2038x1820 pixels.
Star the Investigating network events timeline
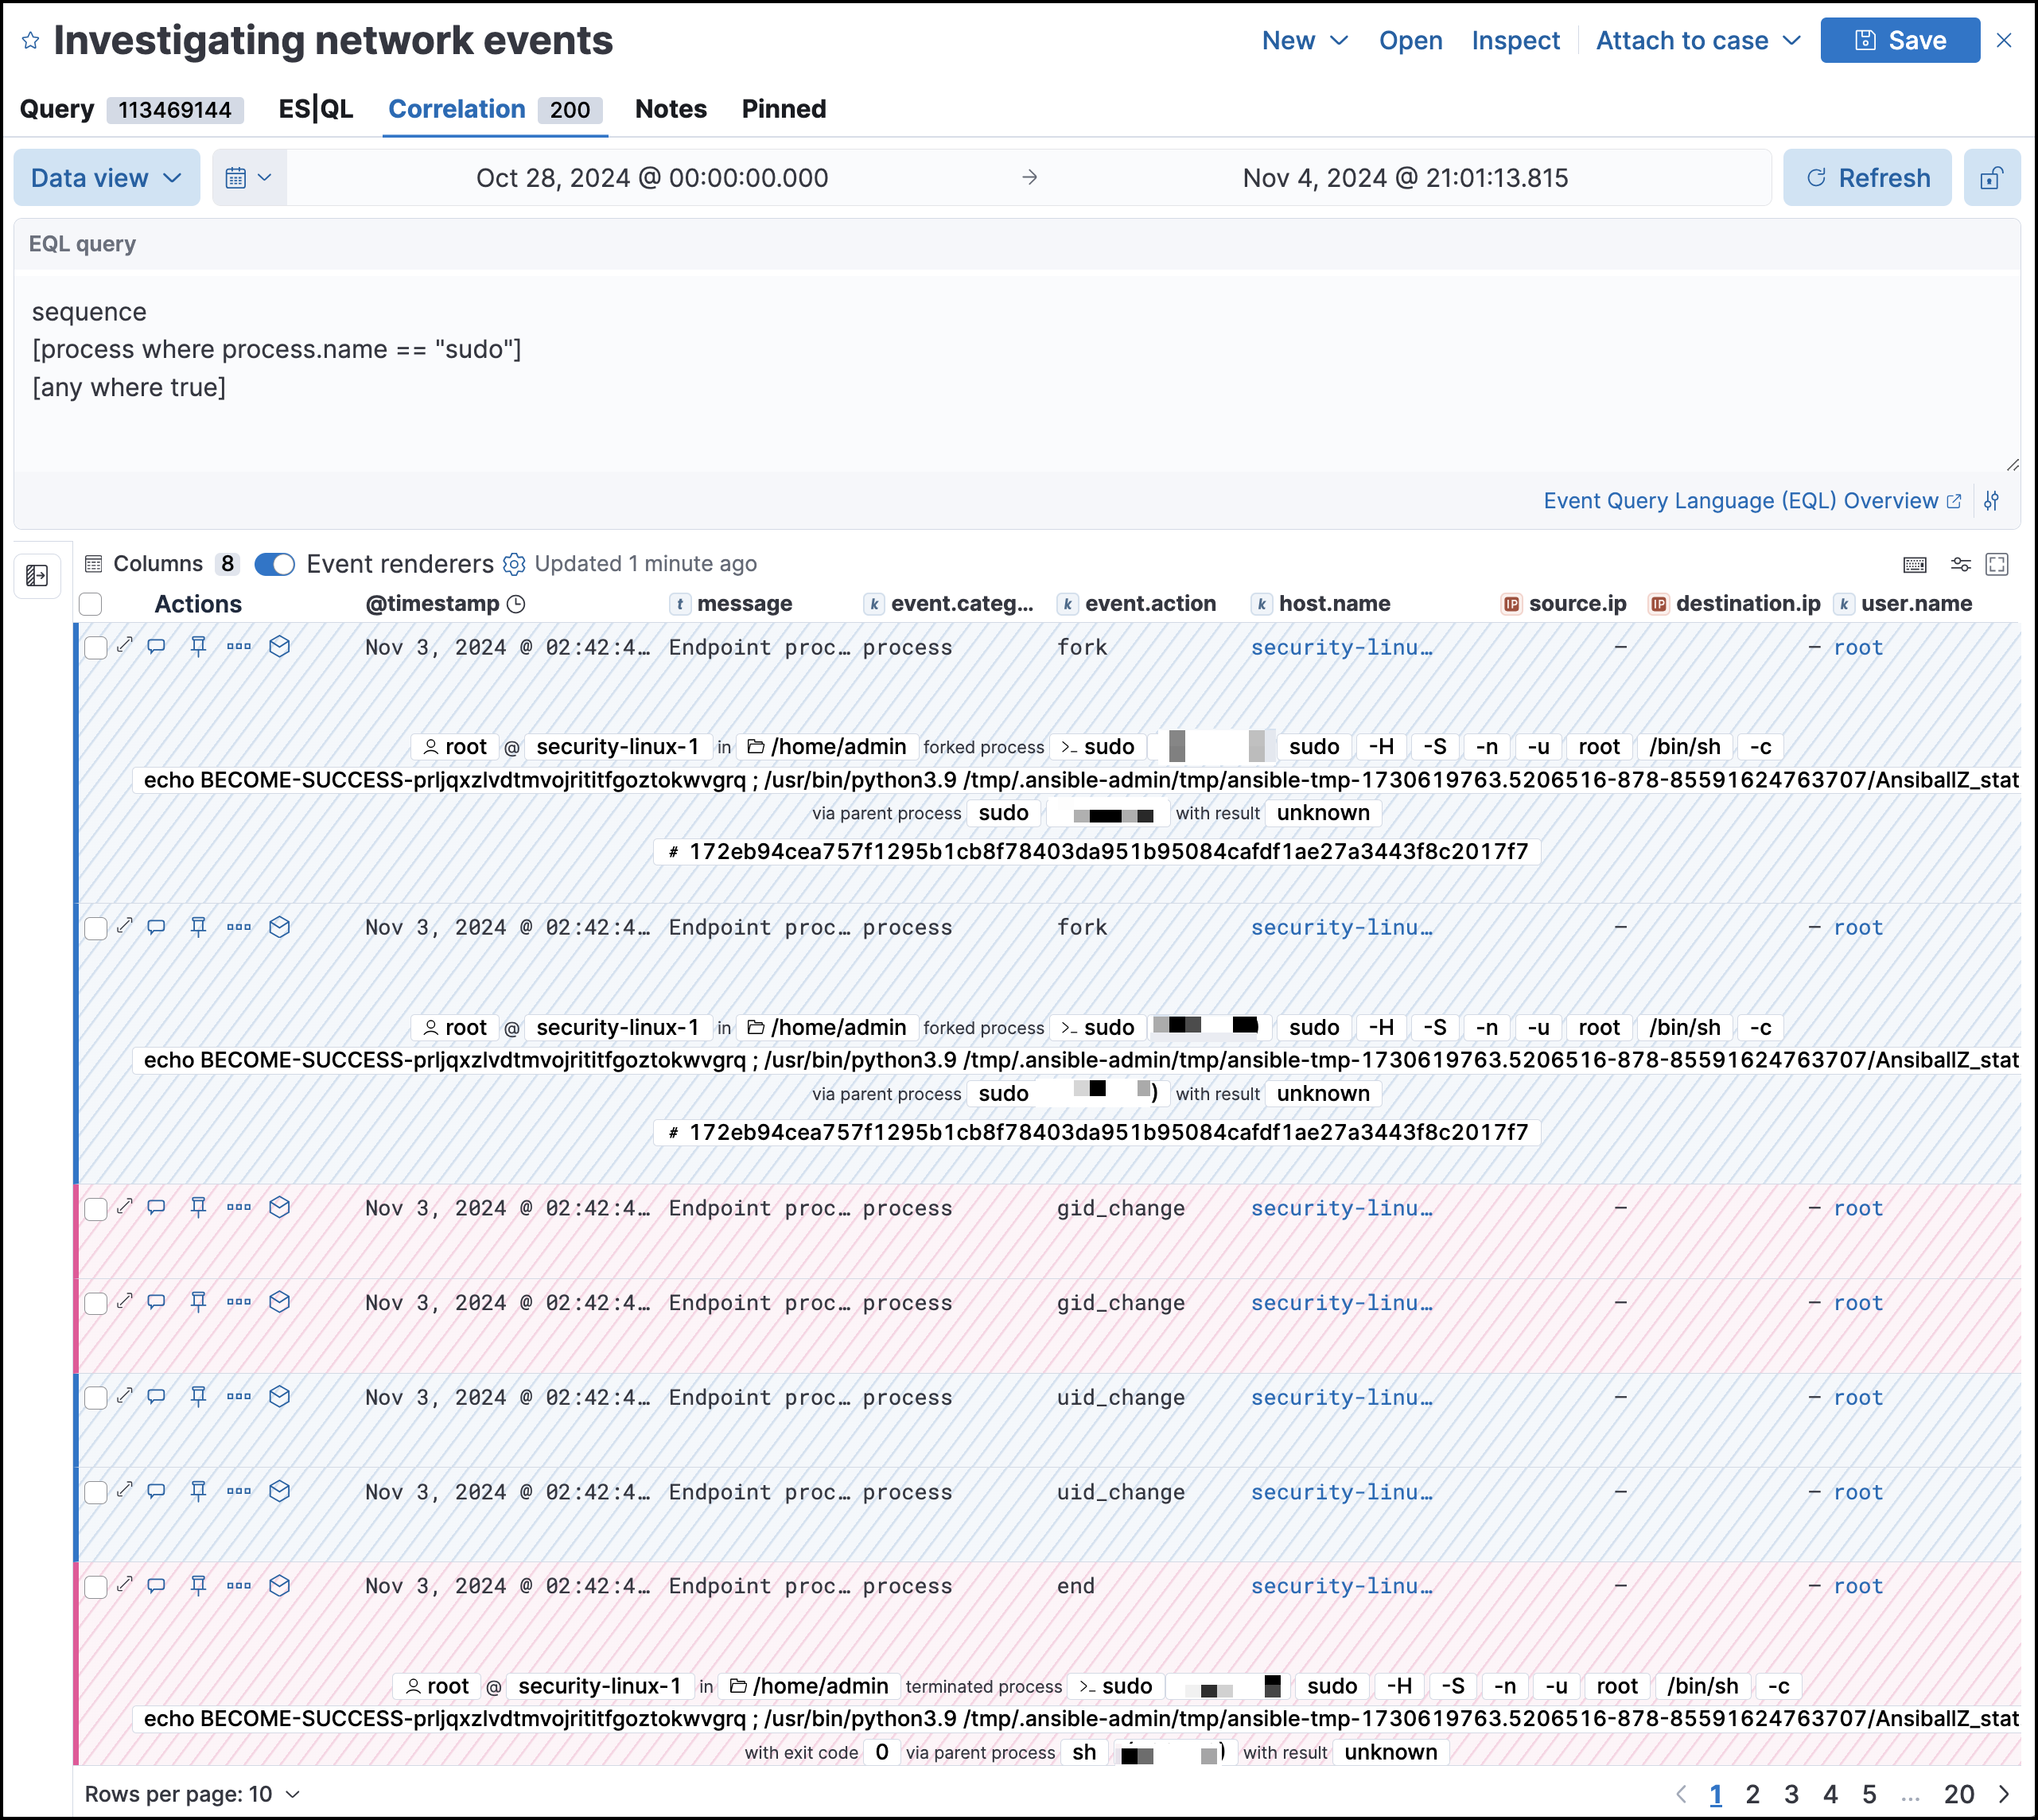pyautogui.click(x=30, y=40)
